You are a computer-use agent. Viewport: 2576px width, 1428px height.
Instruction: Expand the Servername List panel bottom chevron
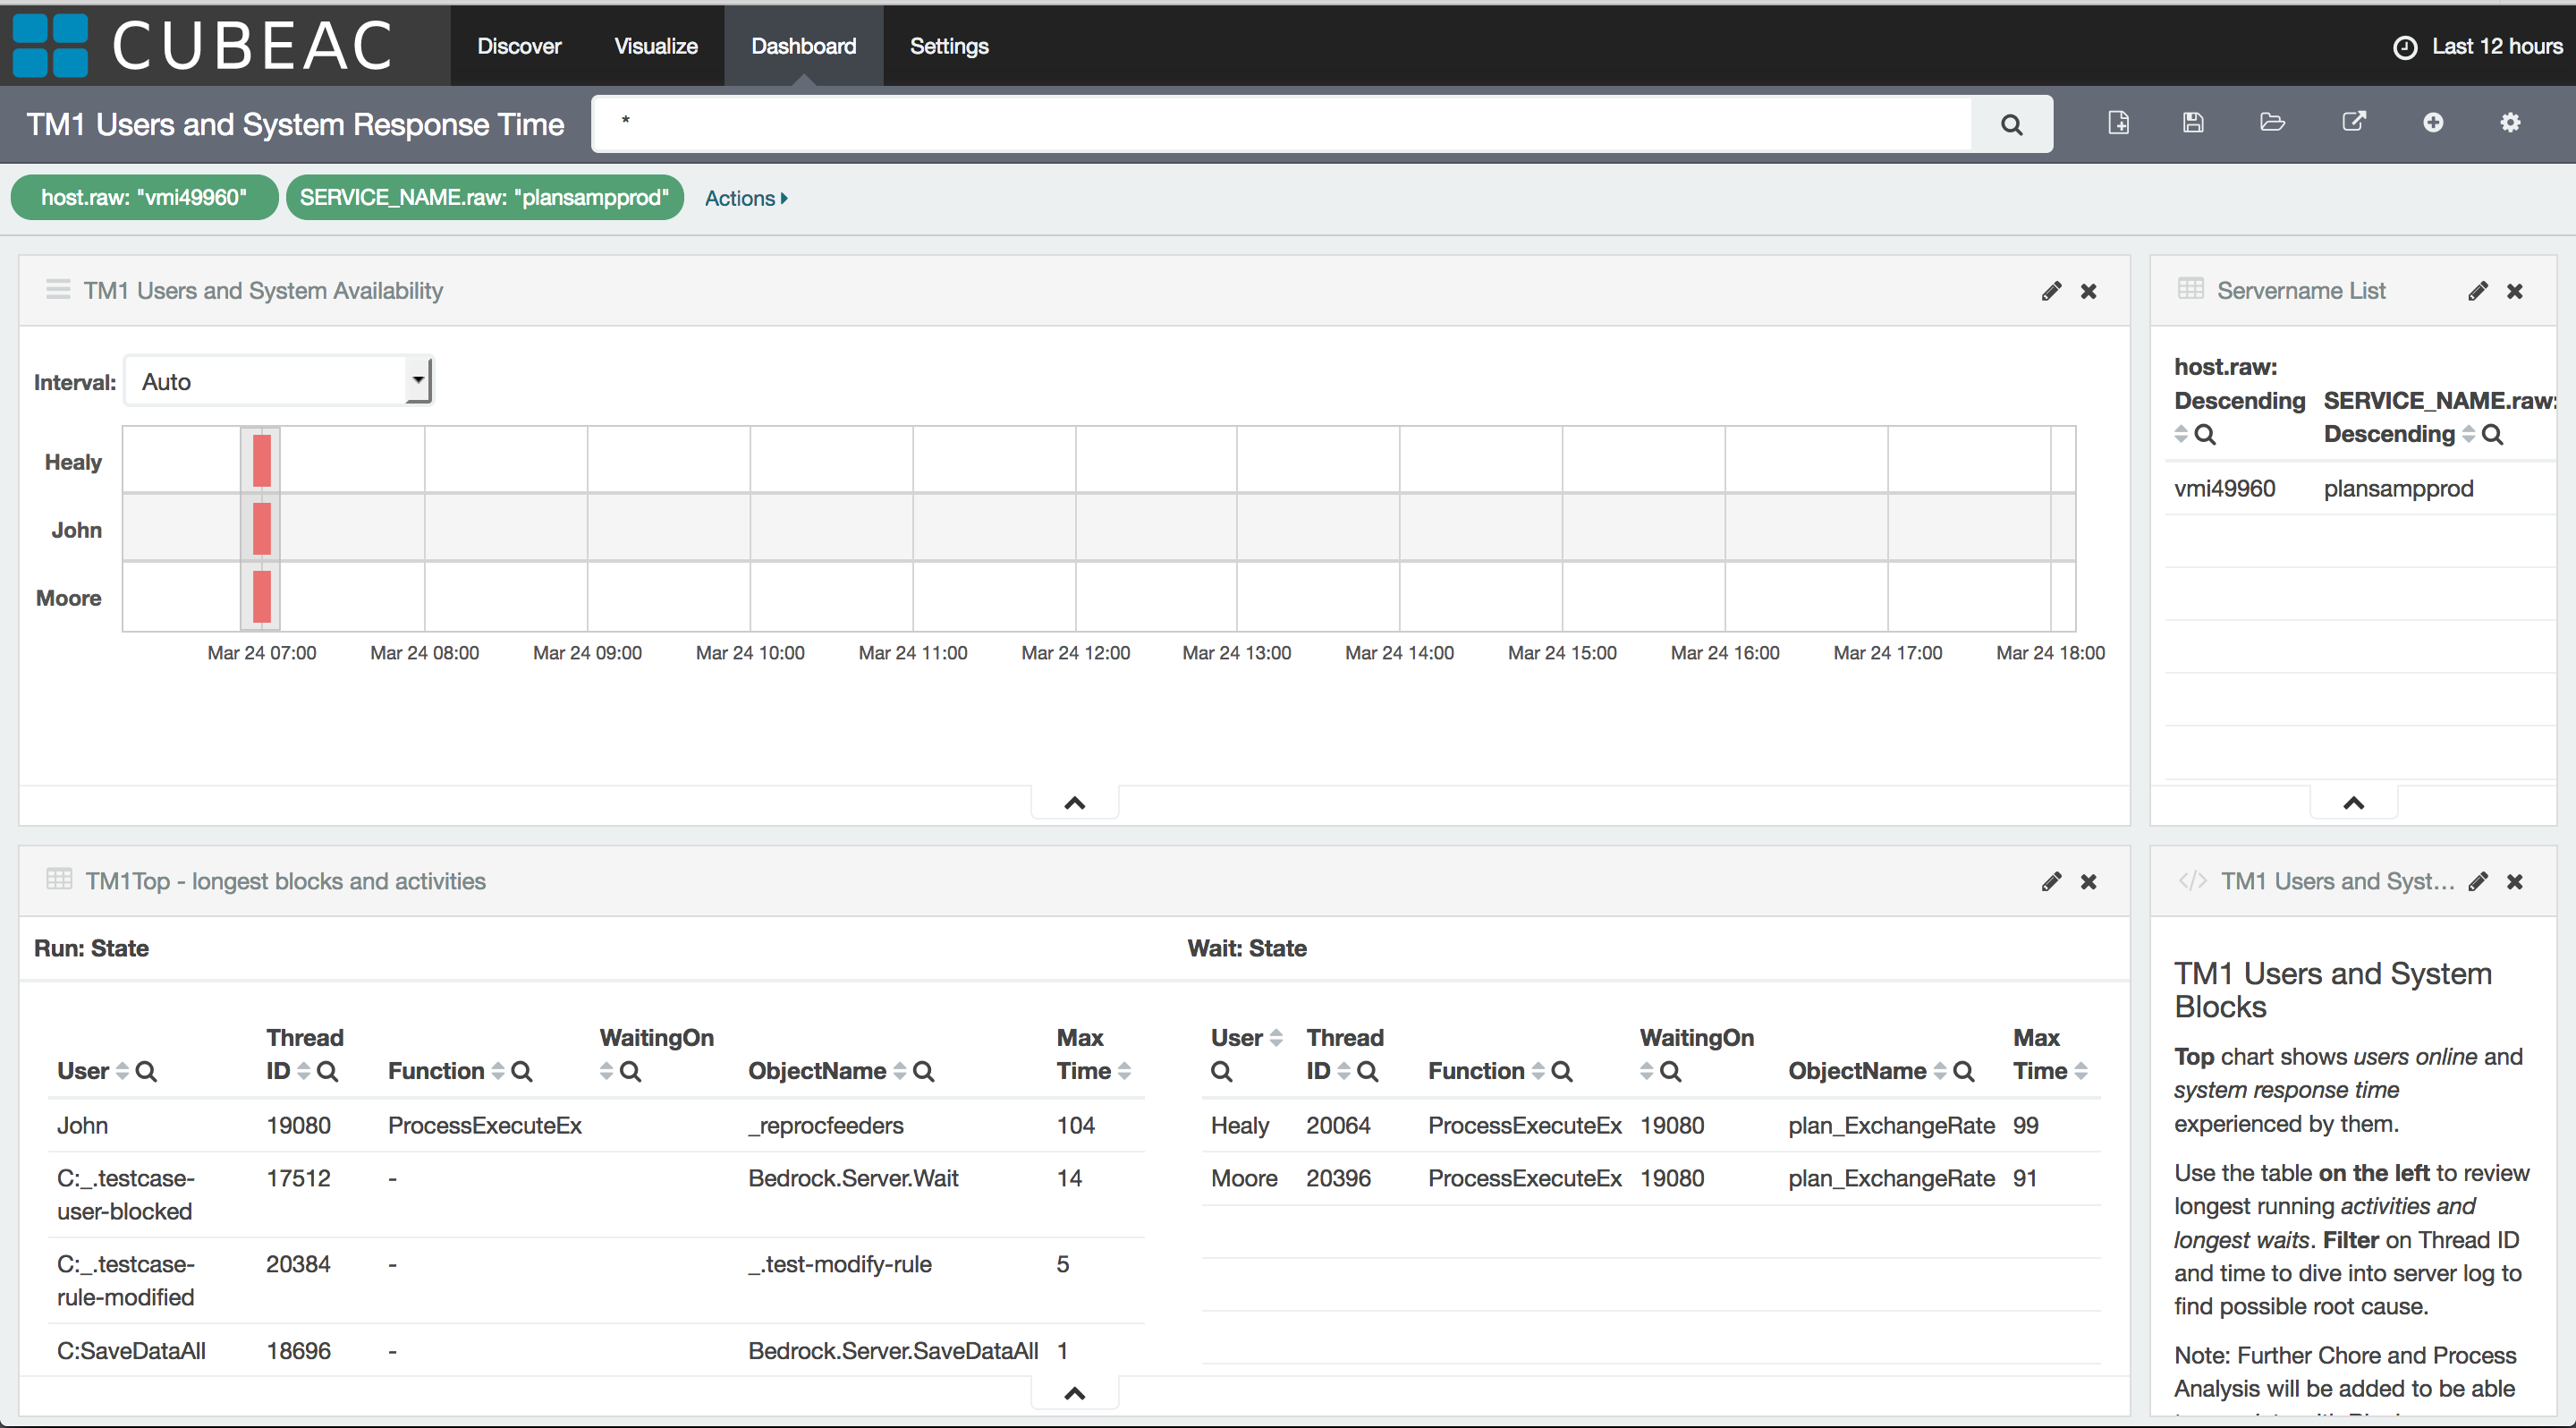click(2351, 803)
